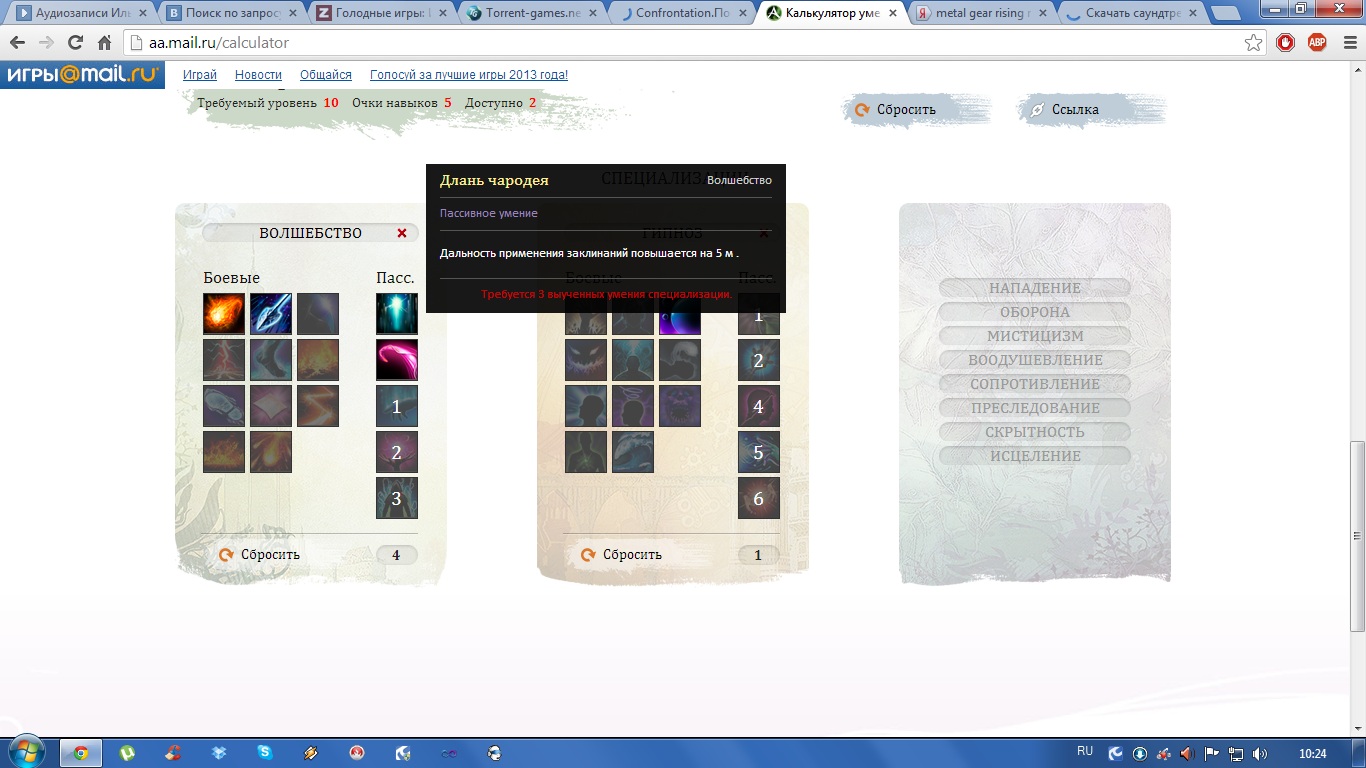Choose the ВООДУШЕВЛЕНИЕ specialization
Viewport: 1366px width, 768px height.
pyautogui.click(x=1035, y=360)
